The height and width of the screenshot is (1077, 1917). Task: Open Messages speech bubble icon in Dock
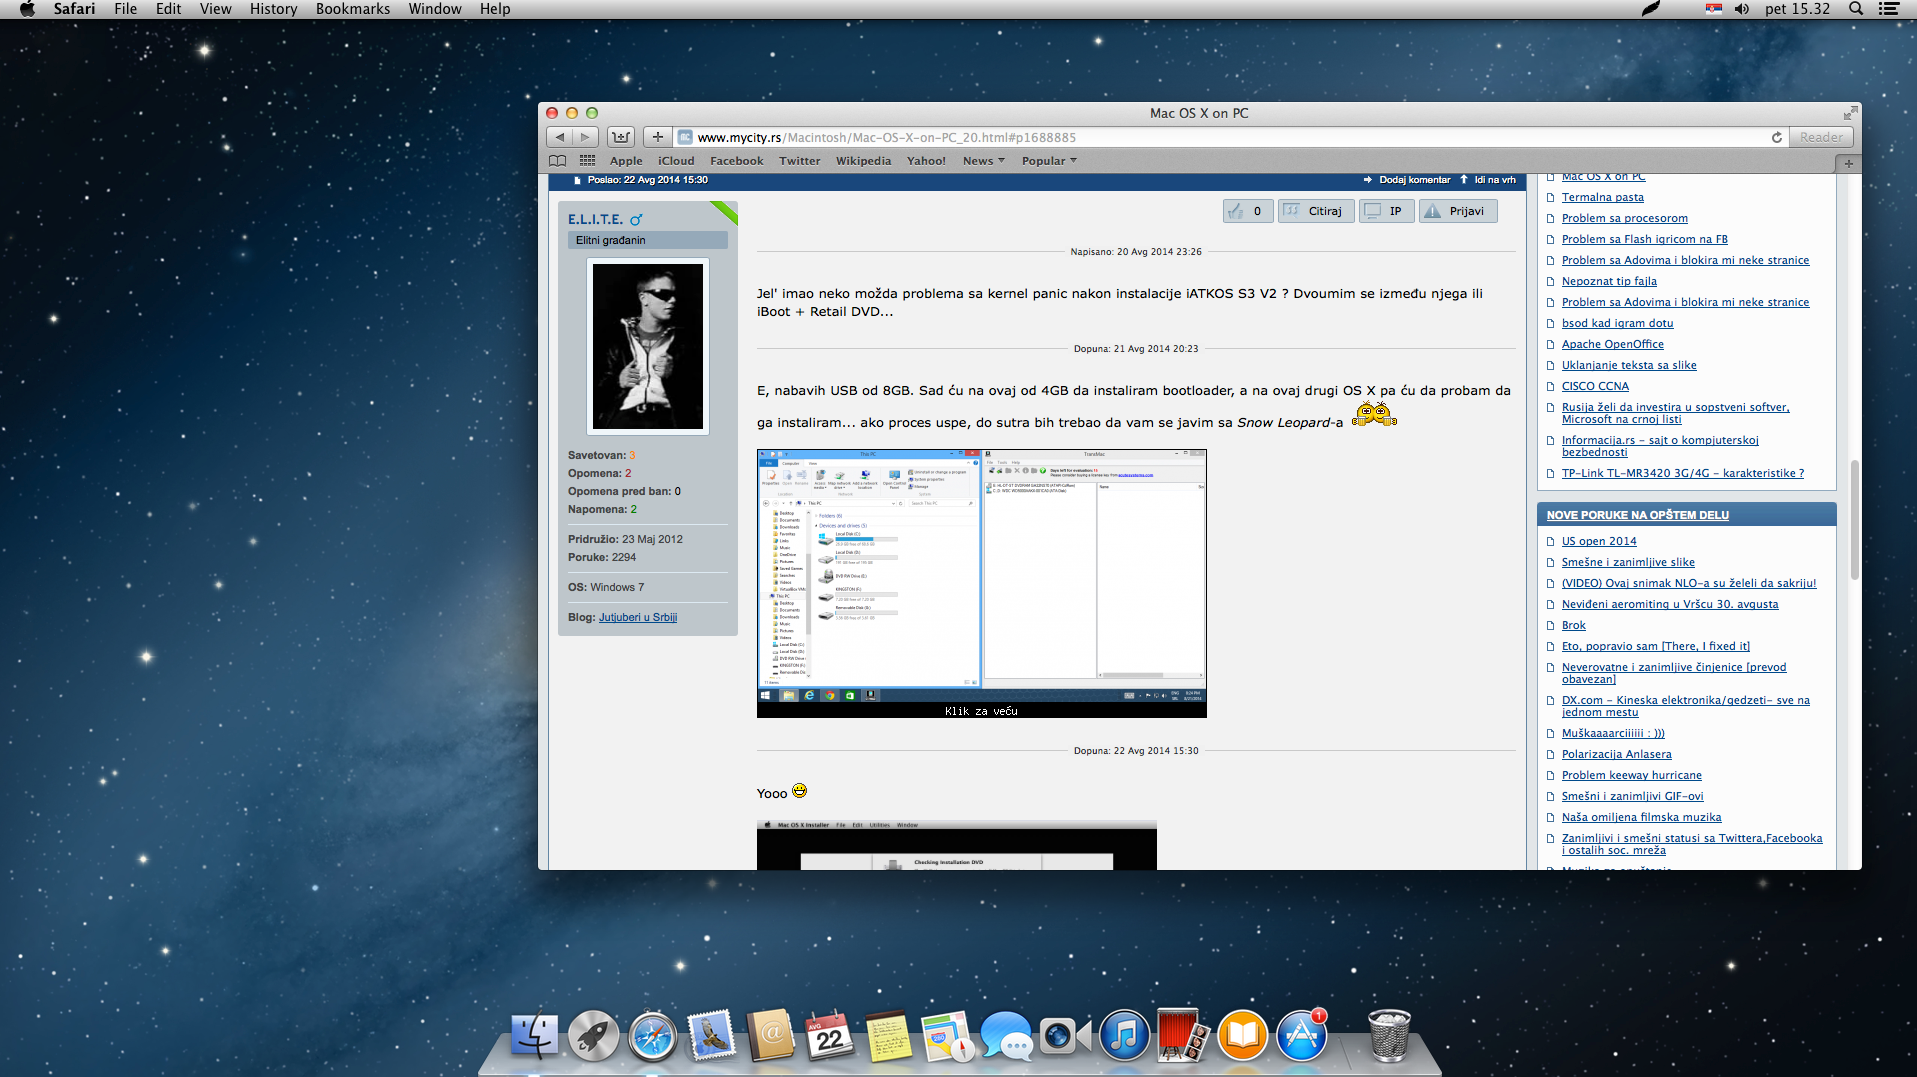click(1006, 1035)
